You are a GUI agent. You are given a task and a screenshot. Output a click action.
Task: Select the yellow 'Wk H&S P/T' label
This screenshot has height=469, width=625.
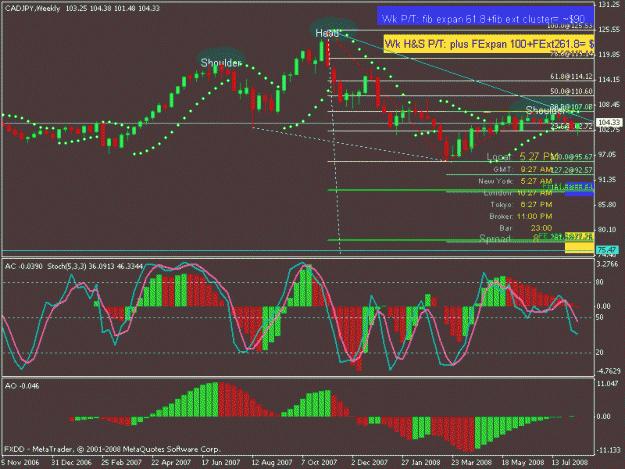[x=489, y=44]
